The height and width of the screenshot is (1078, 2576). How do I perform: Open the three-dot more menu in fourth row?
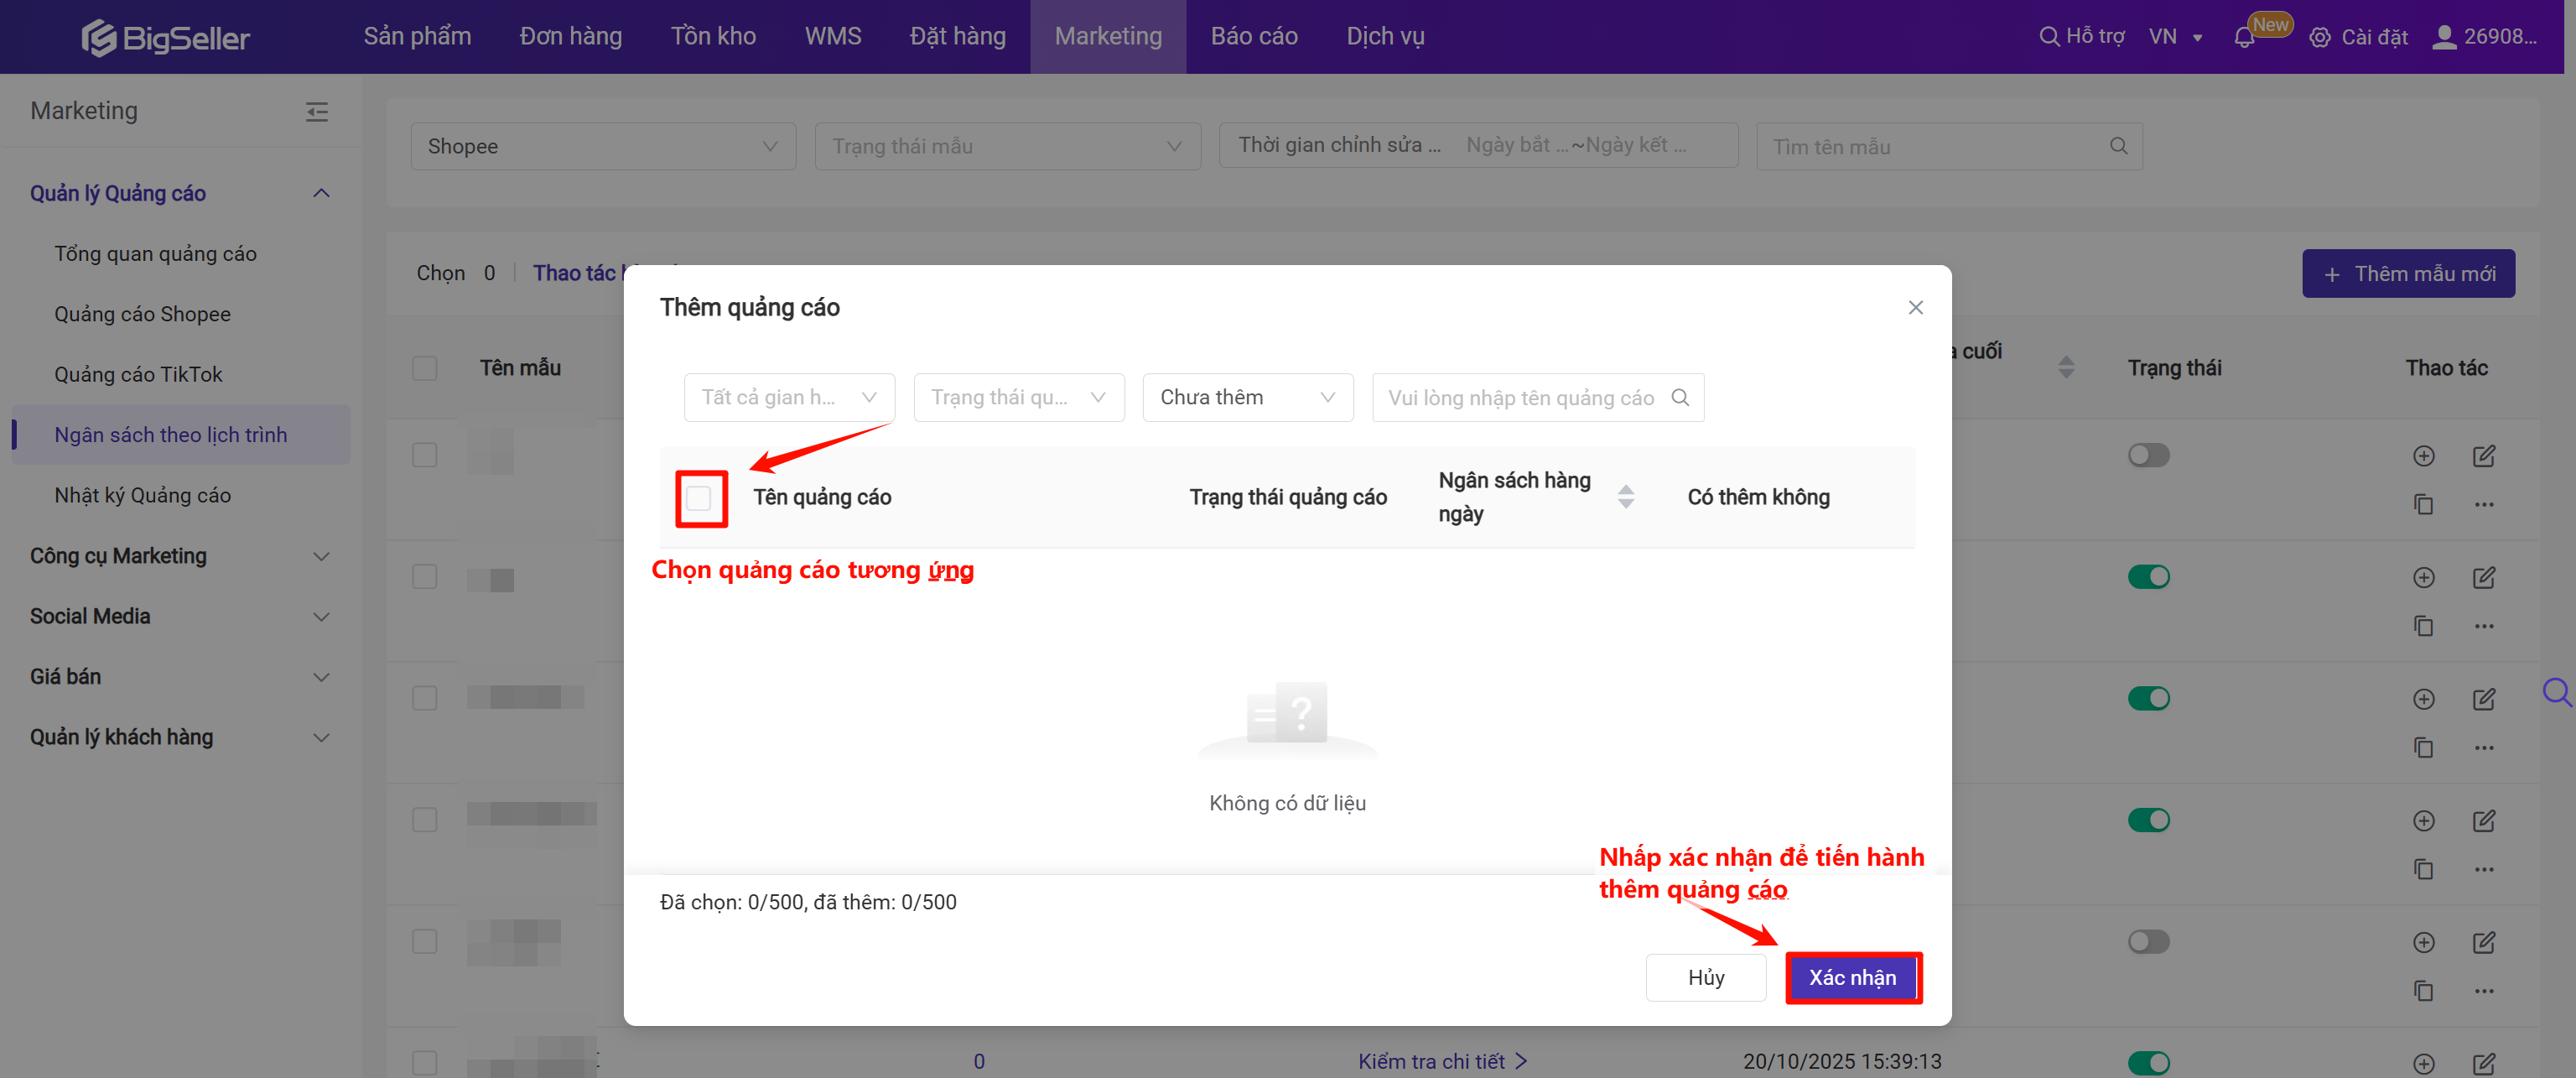(x=2483, y=869)
